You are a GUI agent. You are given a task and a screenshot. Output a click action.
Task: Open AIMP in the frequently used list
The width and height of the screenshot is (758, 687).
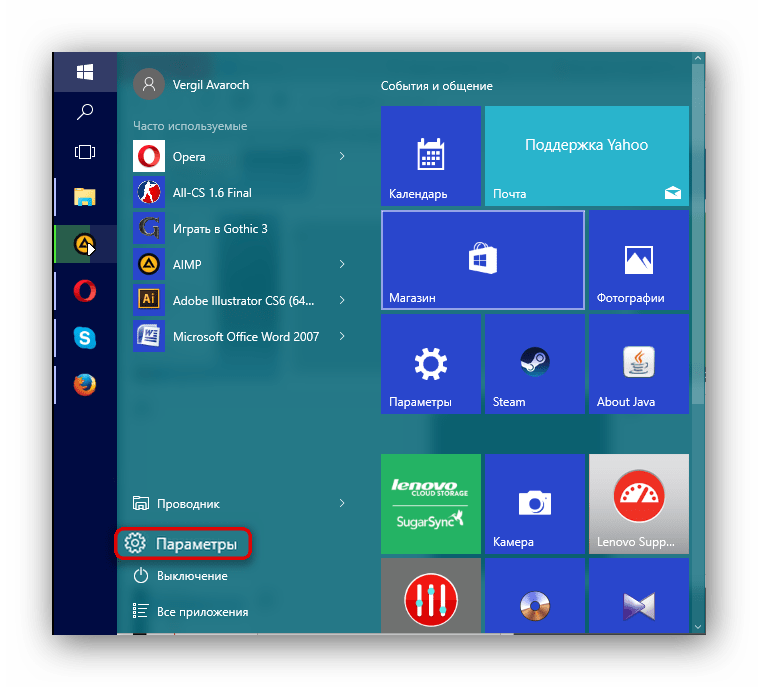click(x=240, y=264)
